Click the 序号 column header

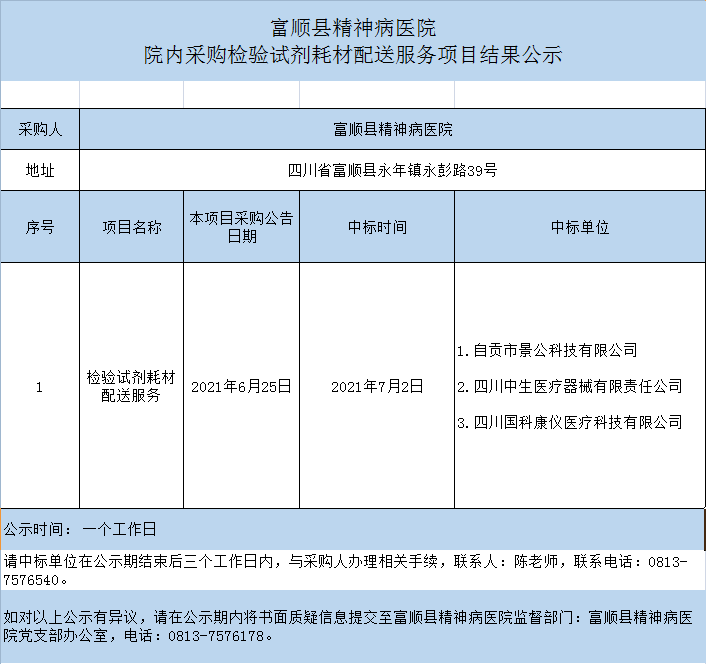[x=40, y=227]
